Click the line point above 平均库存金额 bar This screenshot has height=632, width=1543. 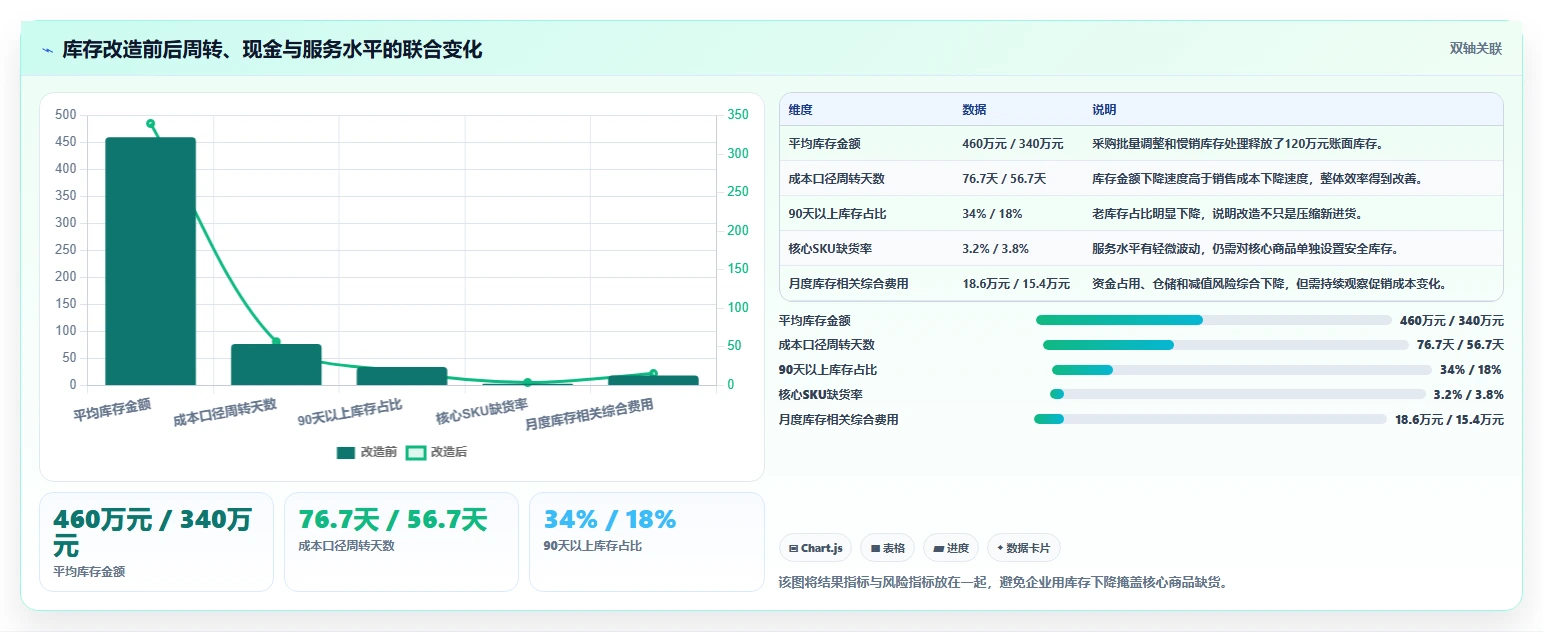click(151, 124)
